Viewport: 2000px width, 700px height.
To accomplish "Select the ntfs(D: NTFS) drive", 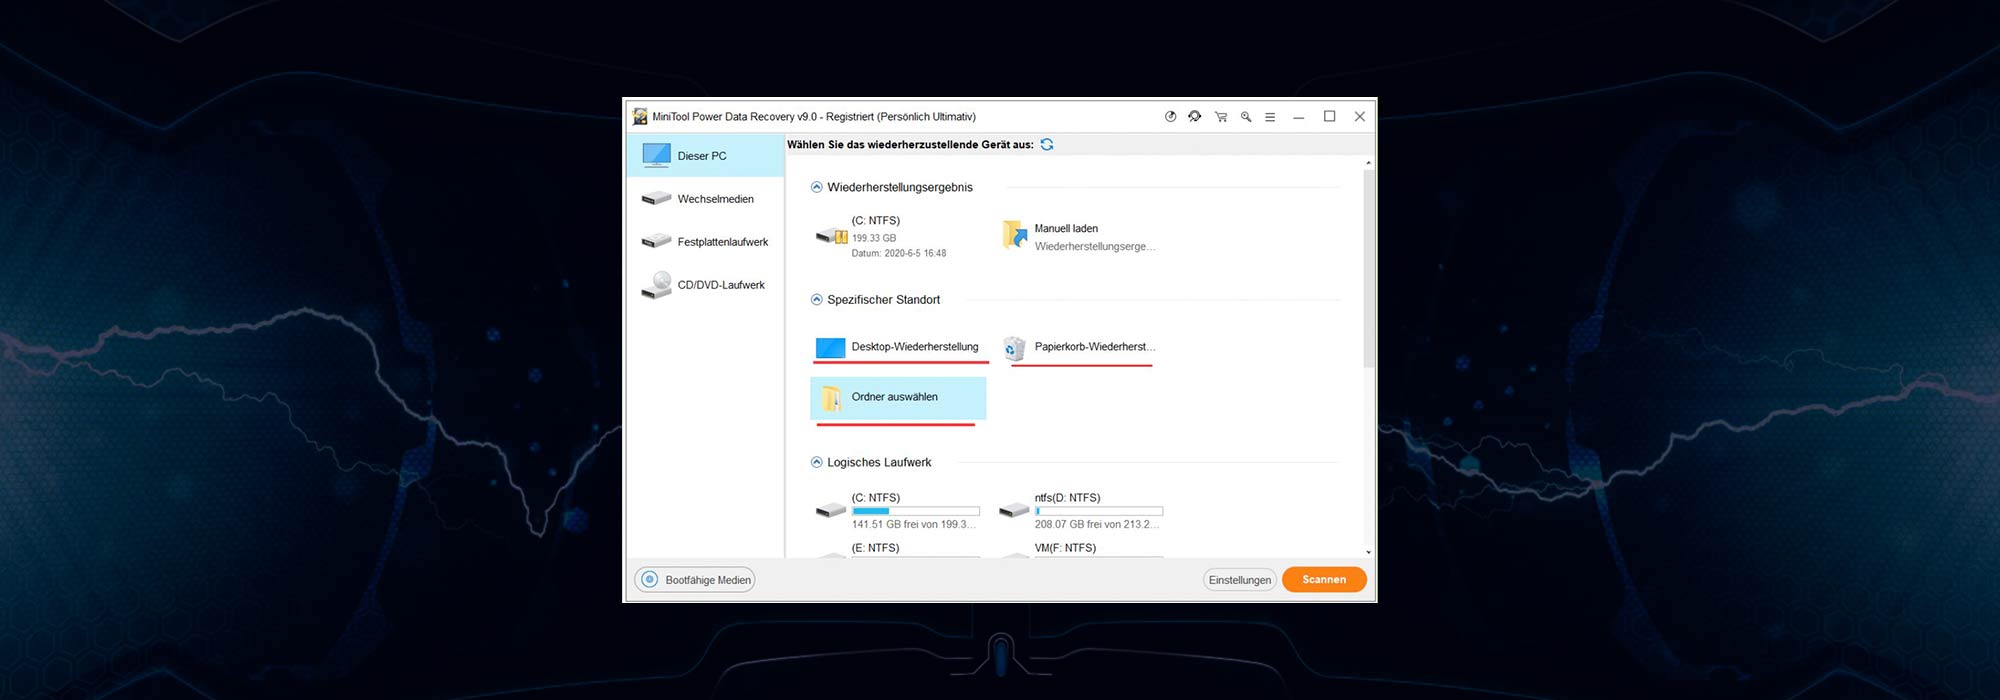I will click(1082, 511).
